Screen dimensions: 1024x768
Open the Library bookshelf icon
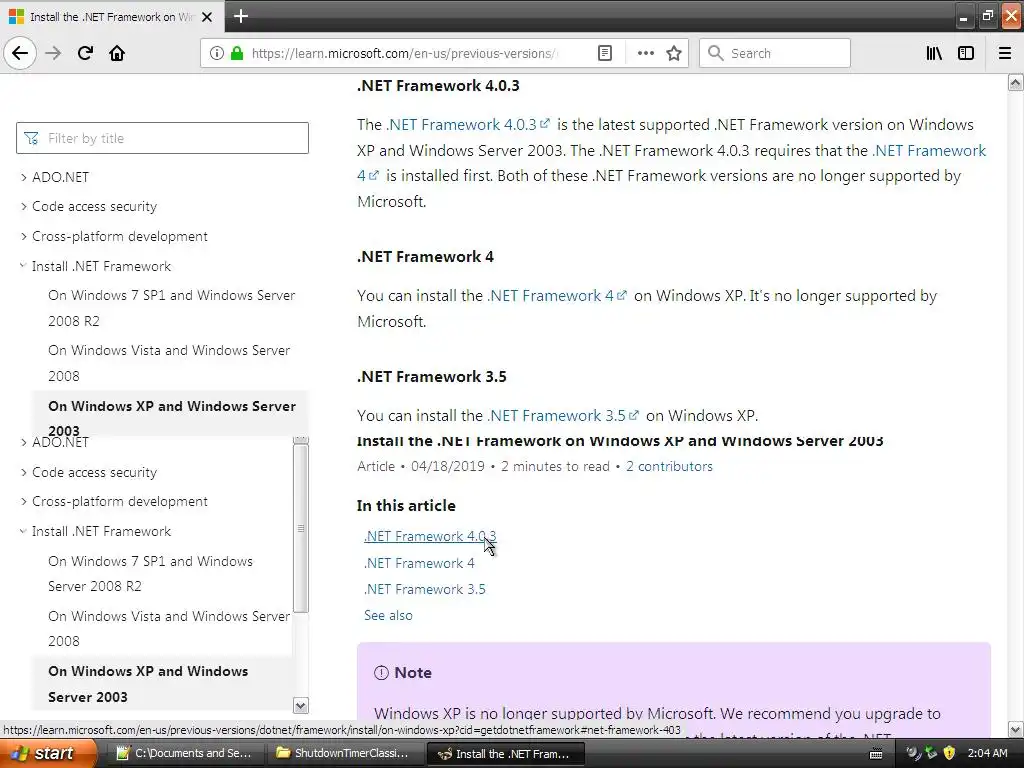point(934,54)
